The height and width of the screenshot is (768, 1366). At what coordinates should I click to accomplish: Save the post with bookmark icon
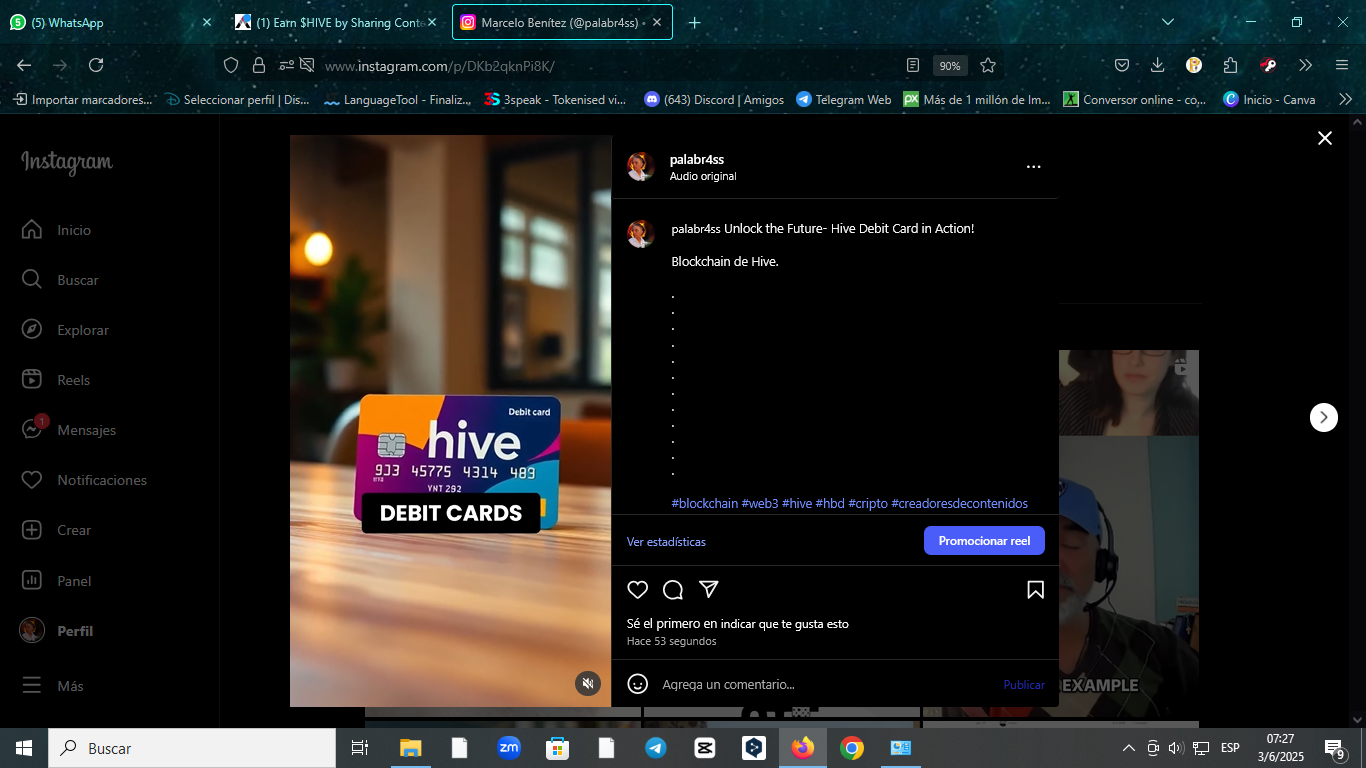pos(1036,590)
